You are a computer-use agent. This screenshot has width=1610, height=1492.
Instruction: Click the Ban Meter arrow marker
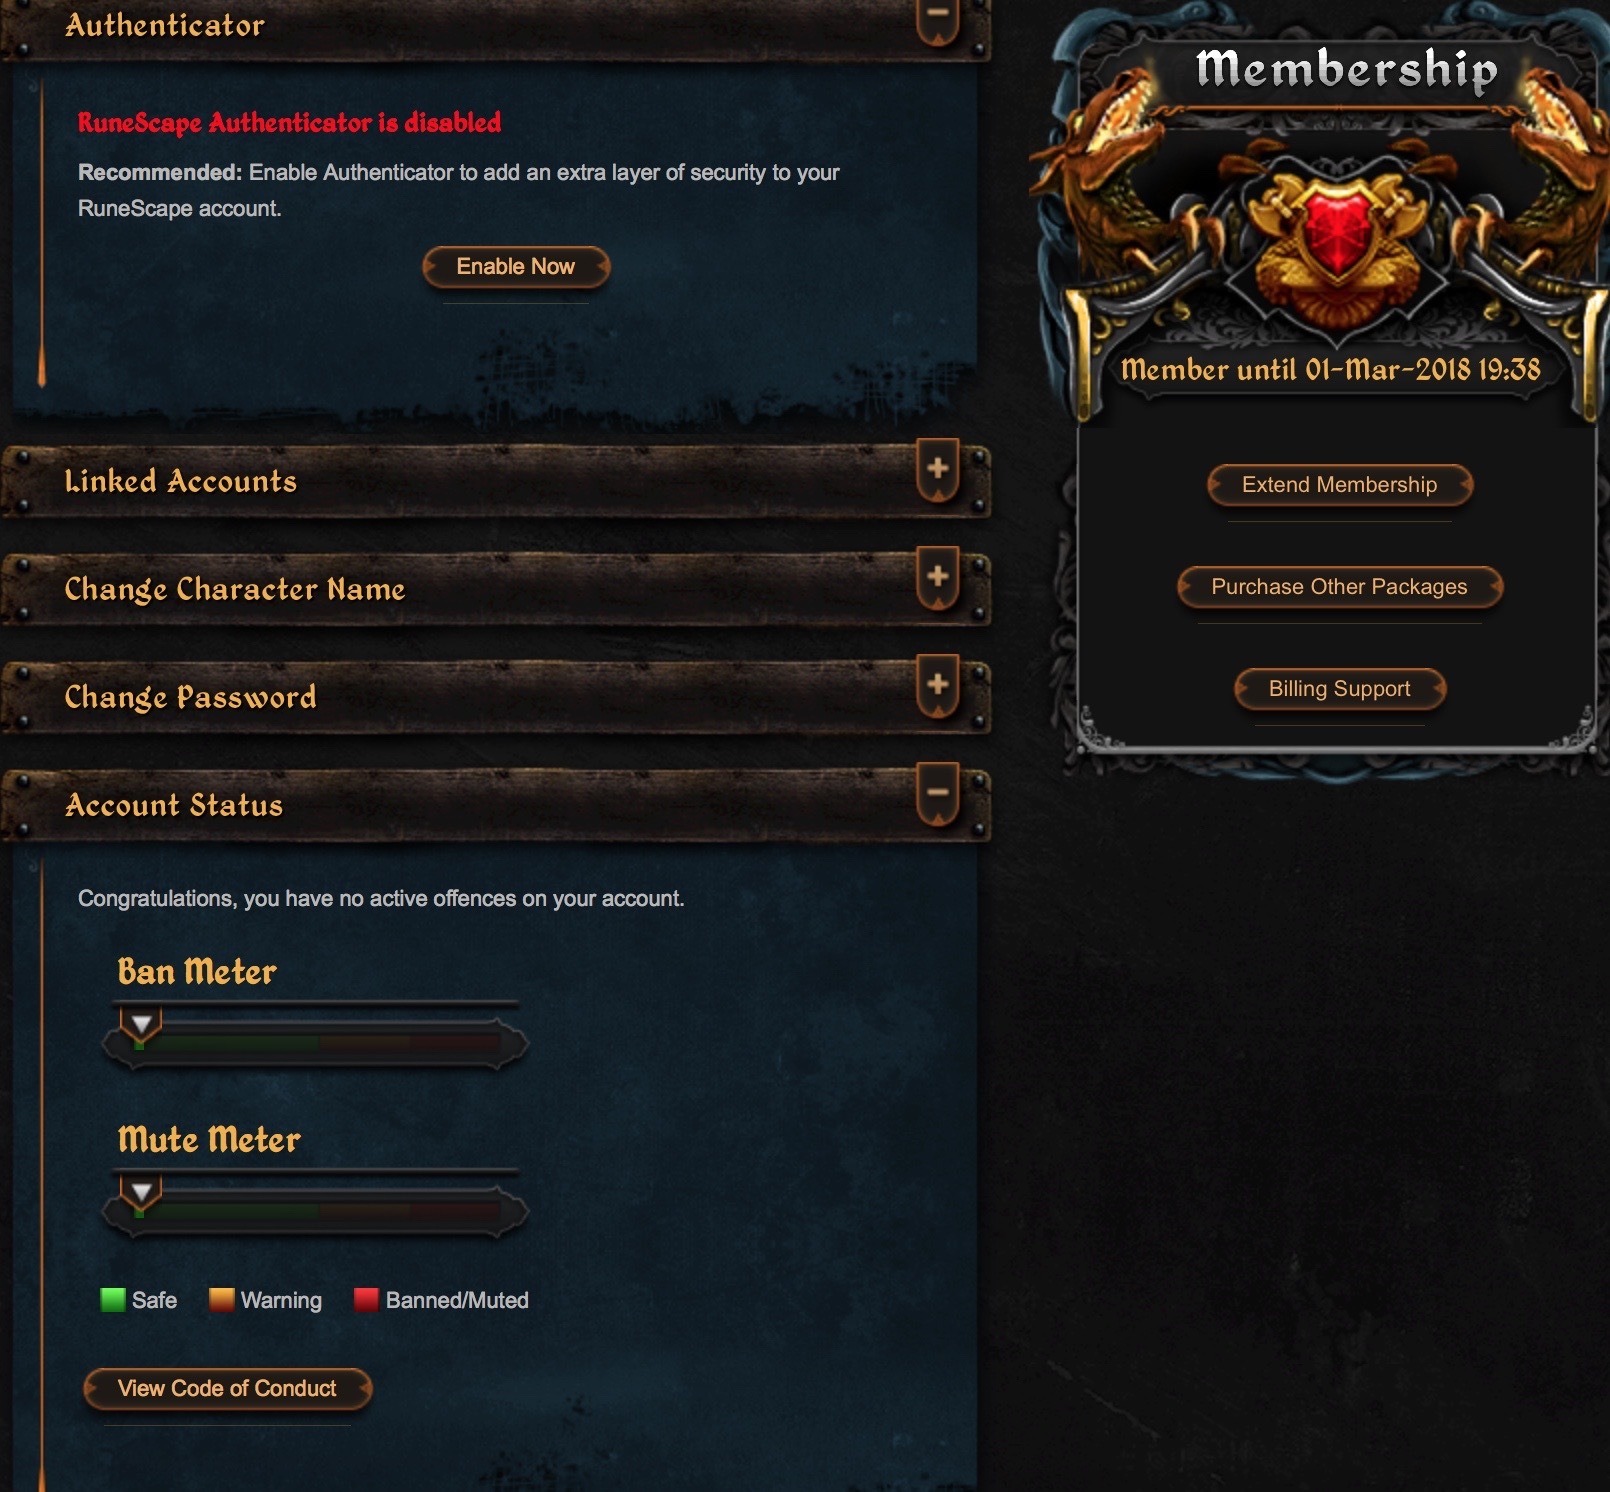click(141, 1025)
